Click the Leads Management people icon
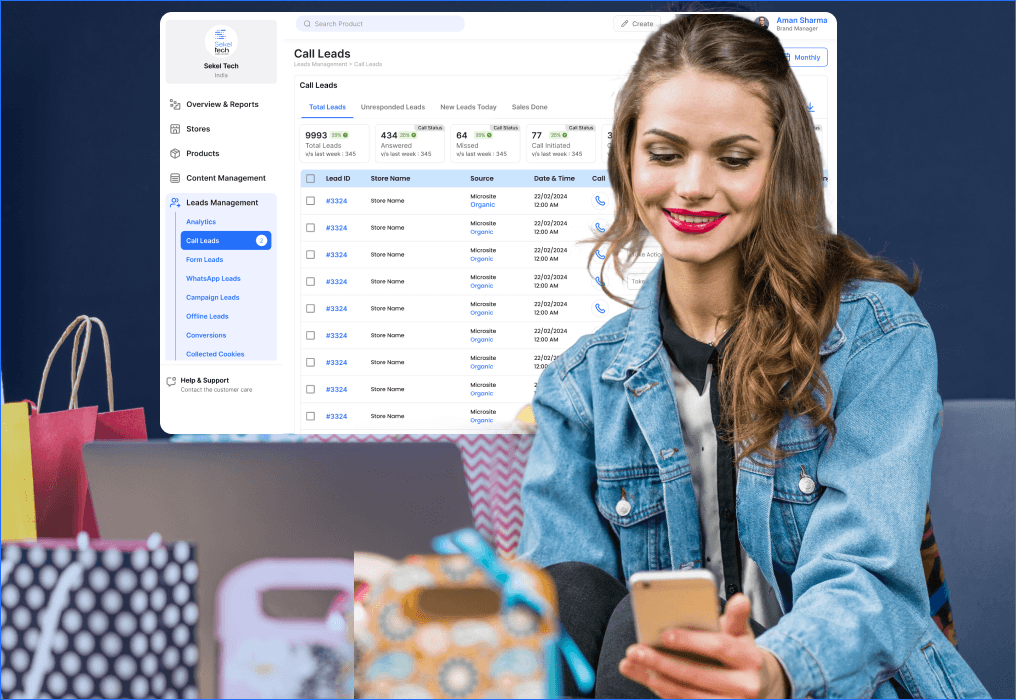 pyautogui.click(x=175, y=203)
